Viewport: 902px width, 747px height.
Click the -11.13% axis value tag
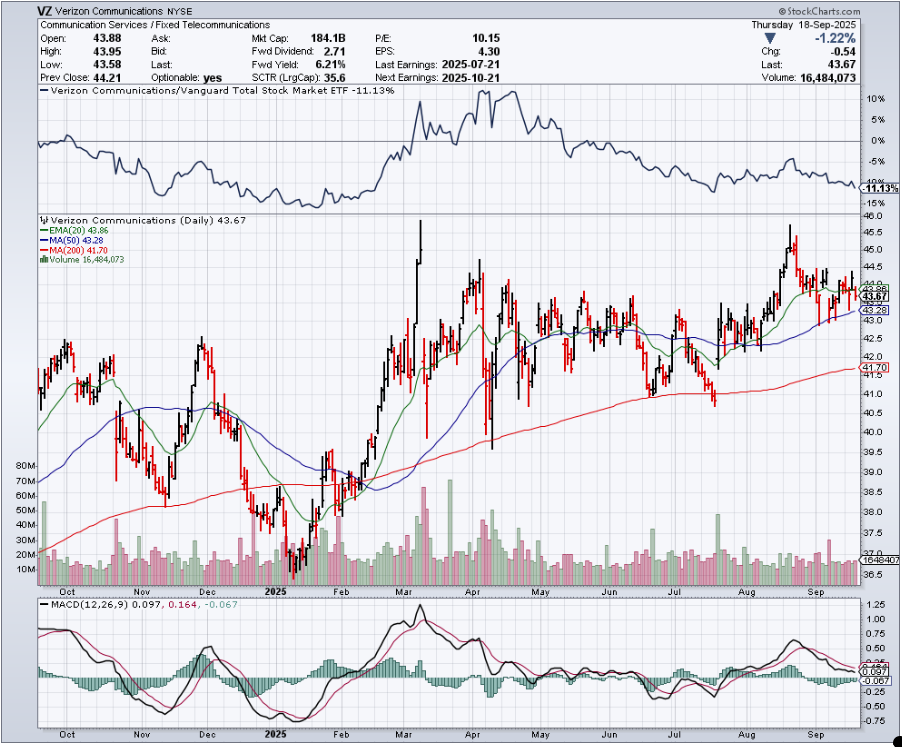878,189
